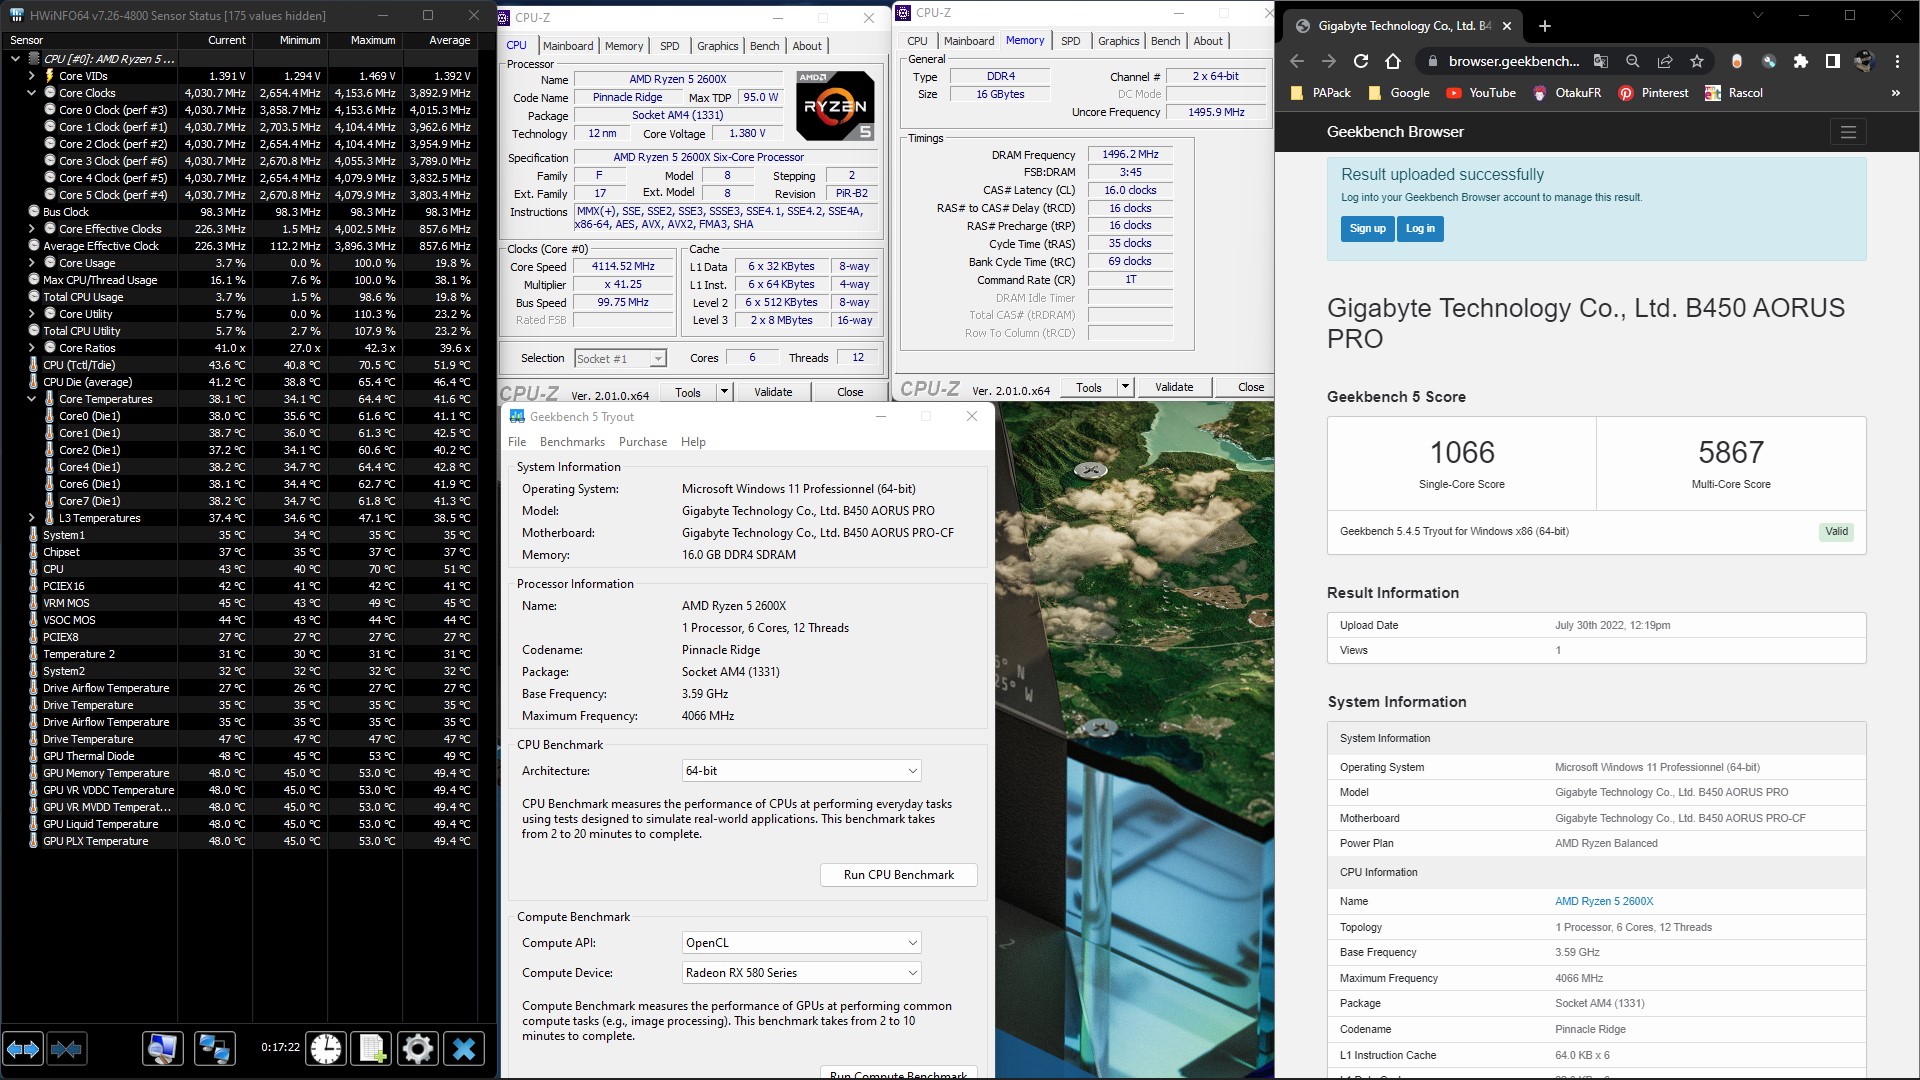Open a new Chrome tab
This screenshot has width=1920, height=1080.
tap(1545, 26)
